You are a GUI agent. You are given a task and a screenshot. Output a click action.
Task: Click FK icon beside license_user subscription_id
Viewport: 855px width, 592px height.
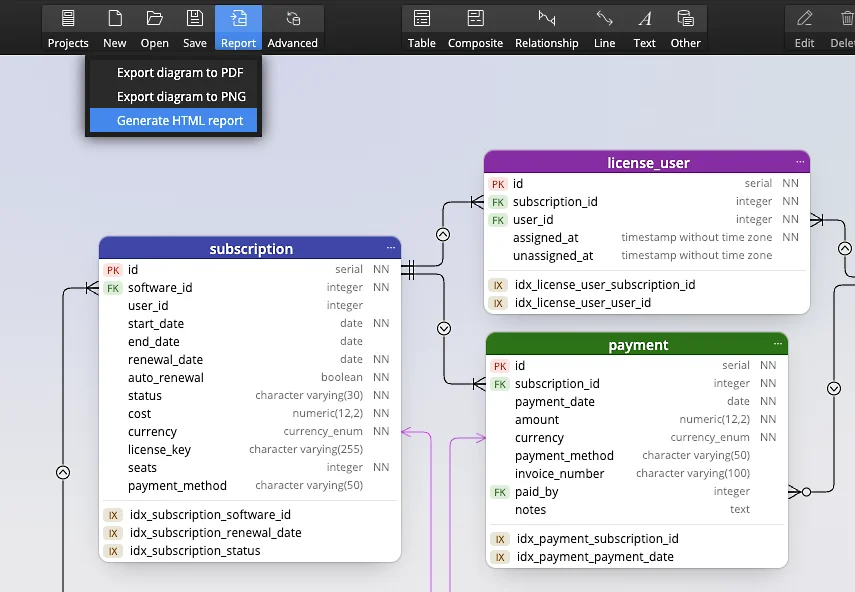coord(498,202)
